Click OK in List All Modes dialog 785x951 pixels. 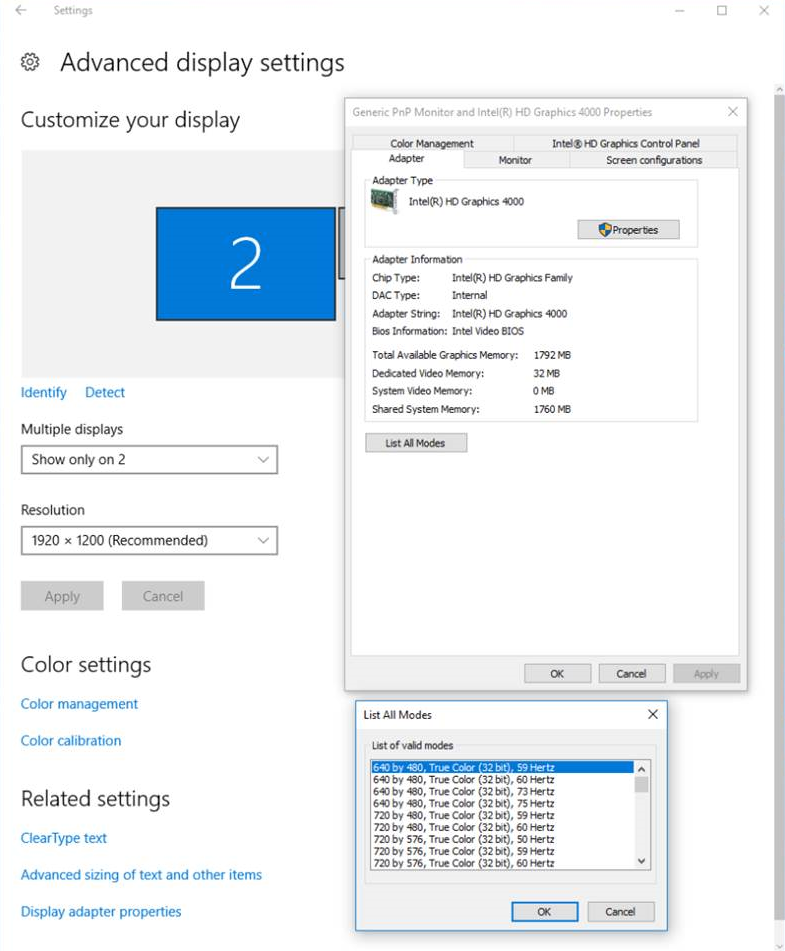pos(544,912)
